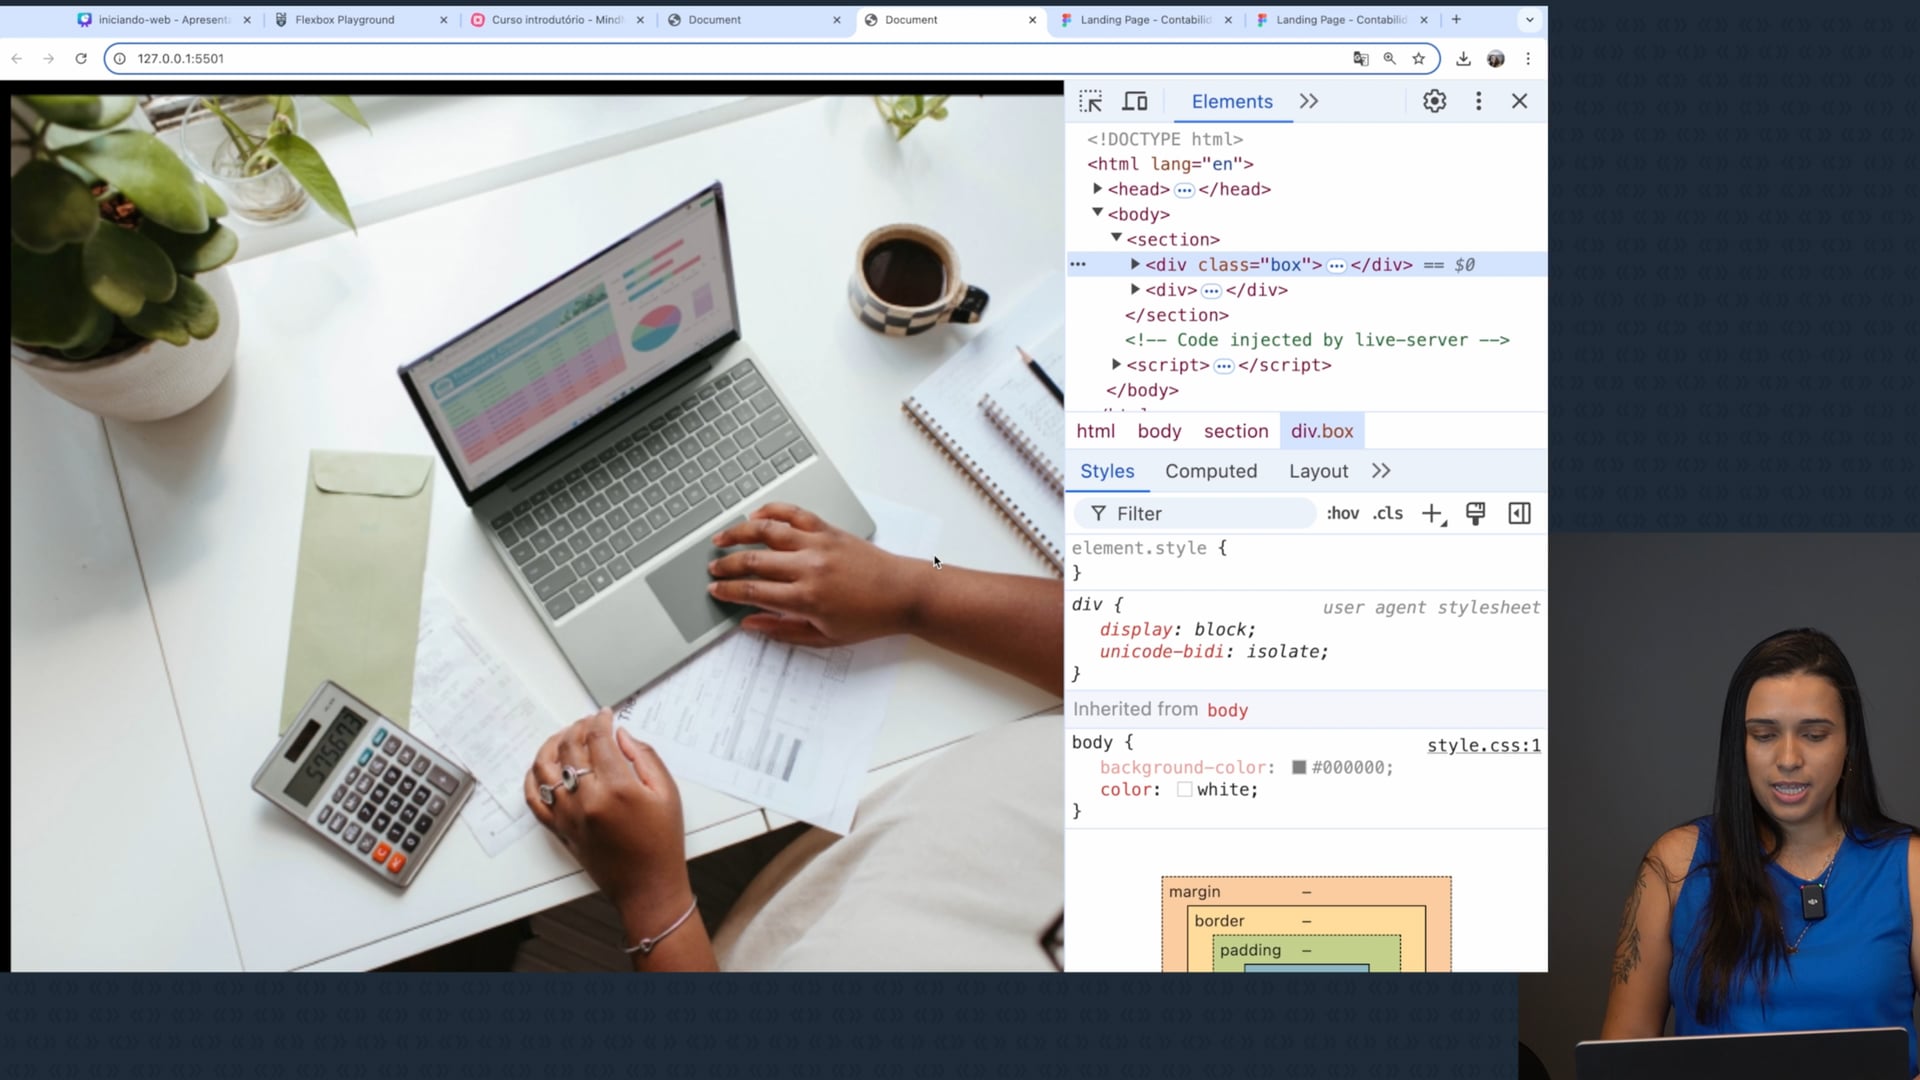
Task: Toggle the rendering emulations paintbrush icon
Action: 1475,514
